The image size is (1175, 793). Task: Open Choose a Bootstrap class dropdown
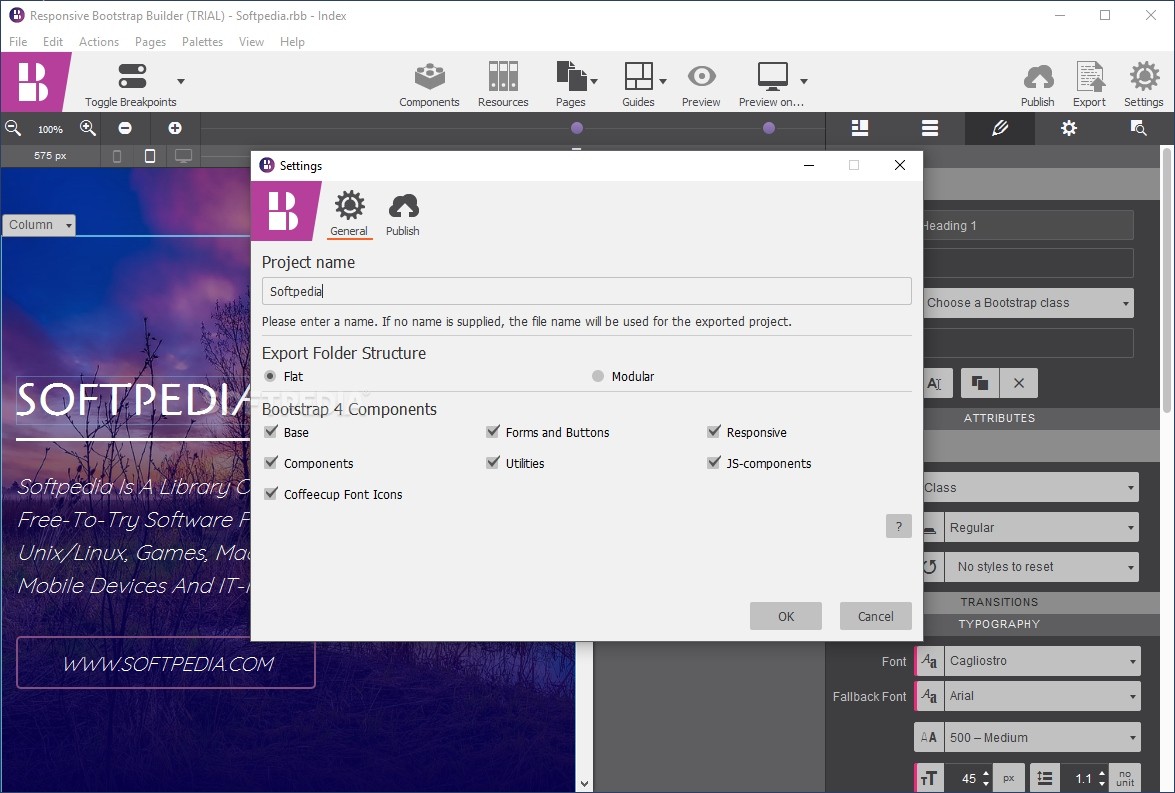tap(1028, 303)
